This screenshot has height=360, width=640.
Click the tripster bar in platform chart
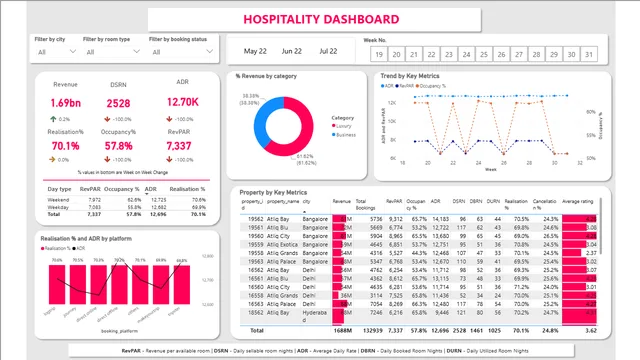click(182, 284)
